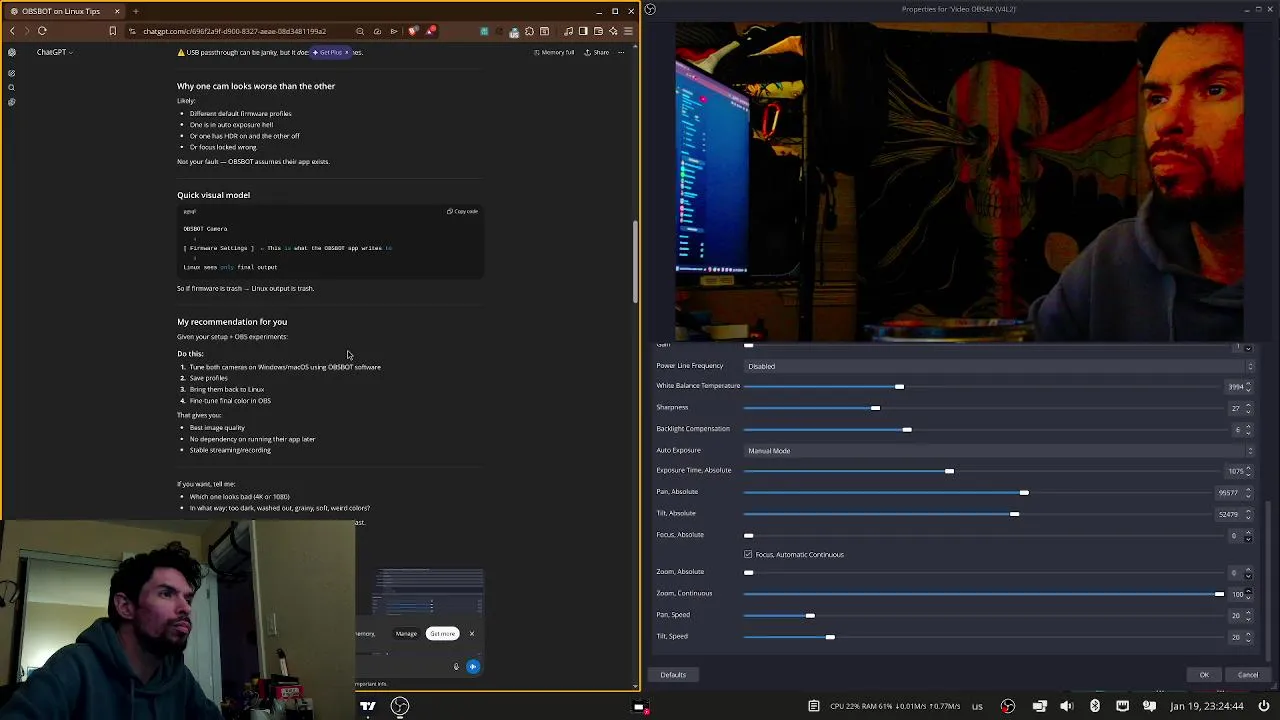Cancel the OBS Properties dialog
The height and width of the screenshot is (720, 1280).
click(x=1248, y=675)
